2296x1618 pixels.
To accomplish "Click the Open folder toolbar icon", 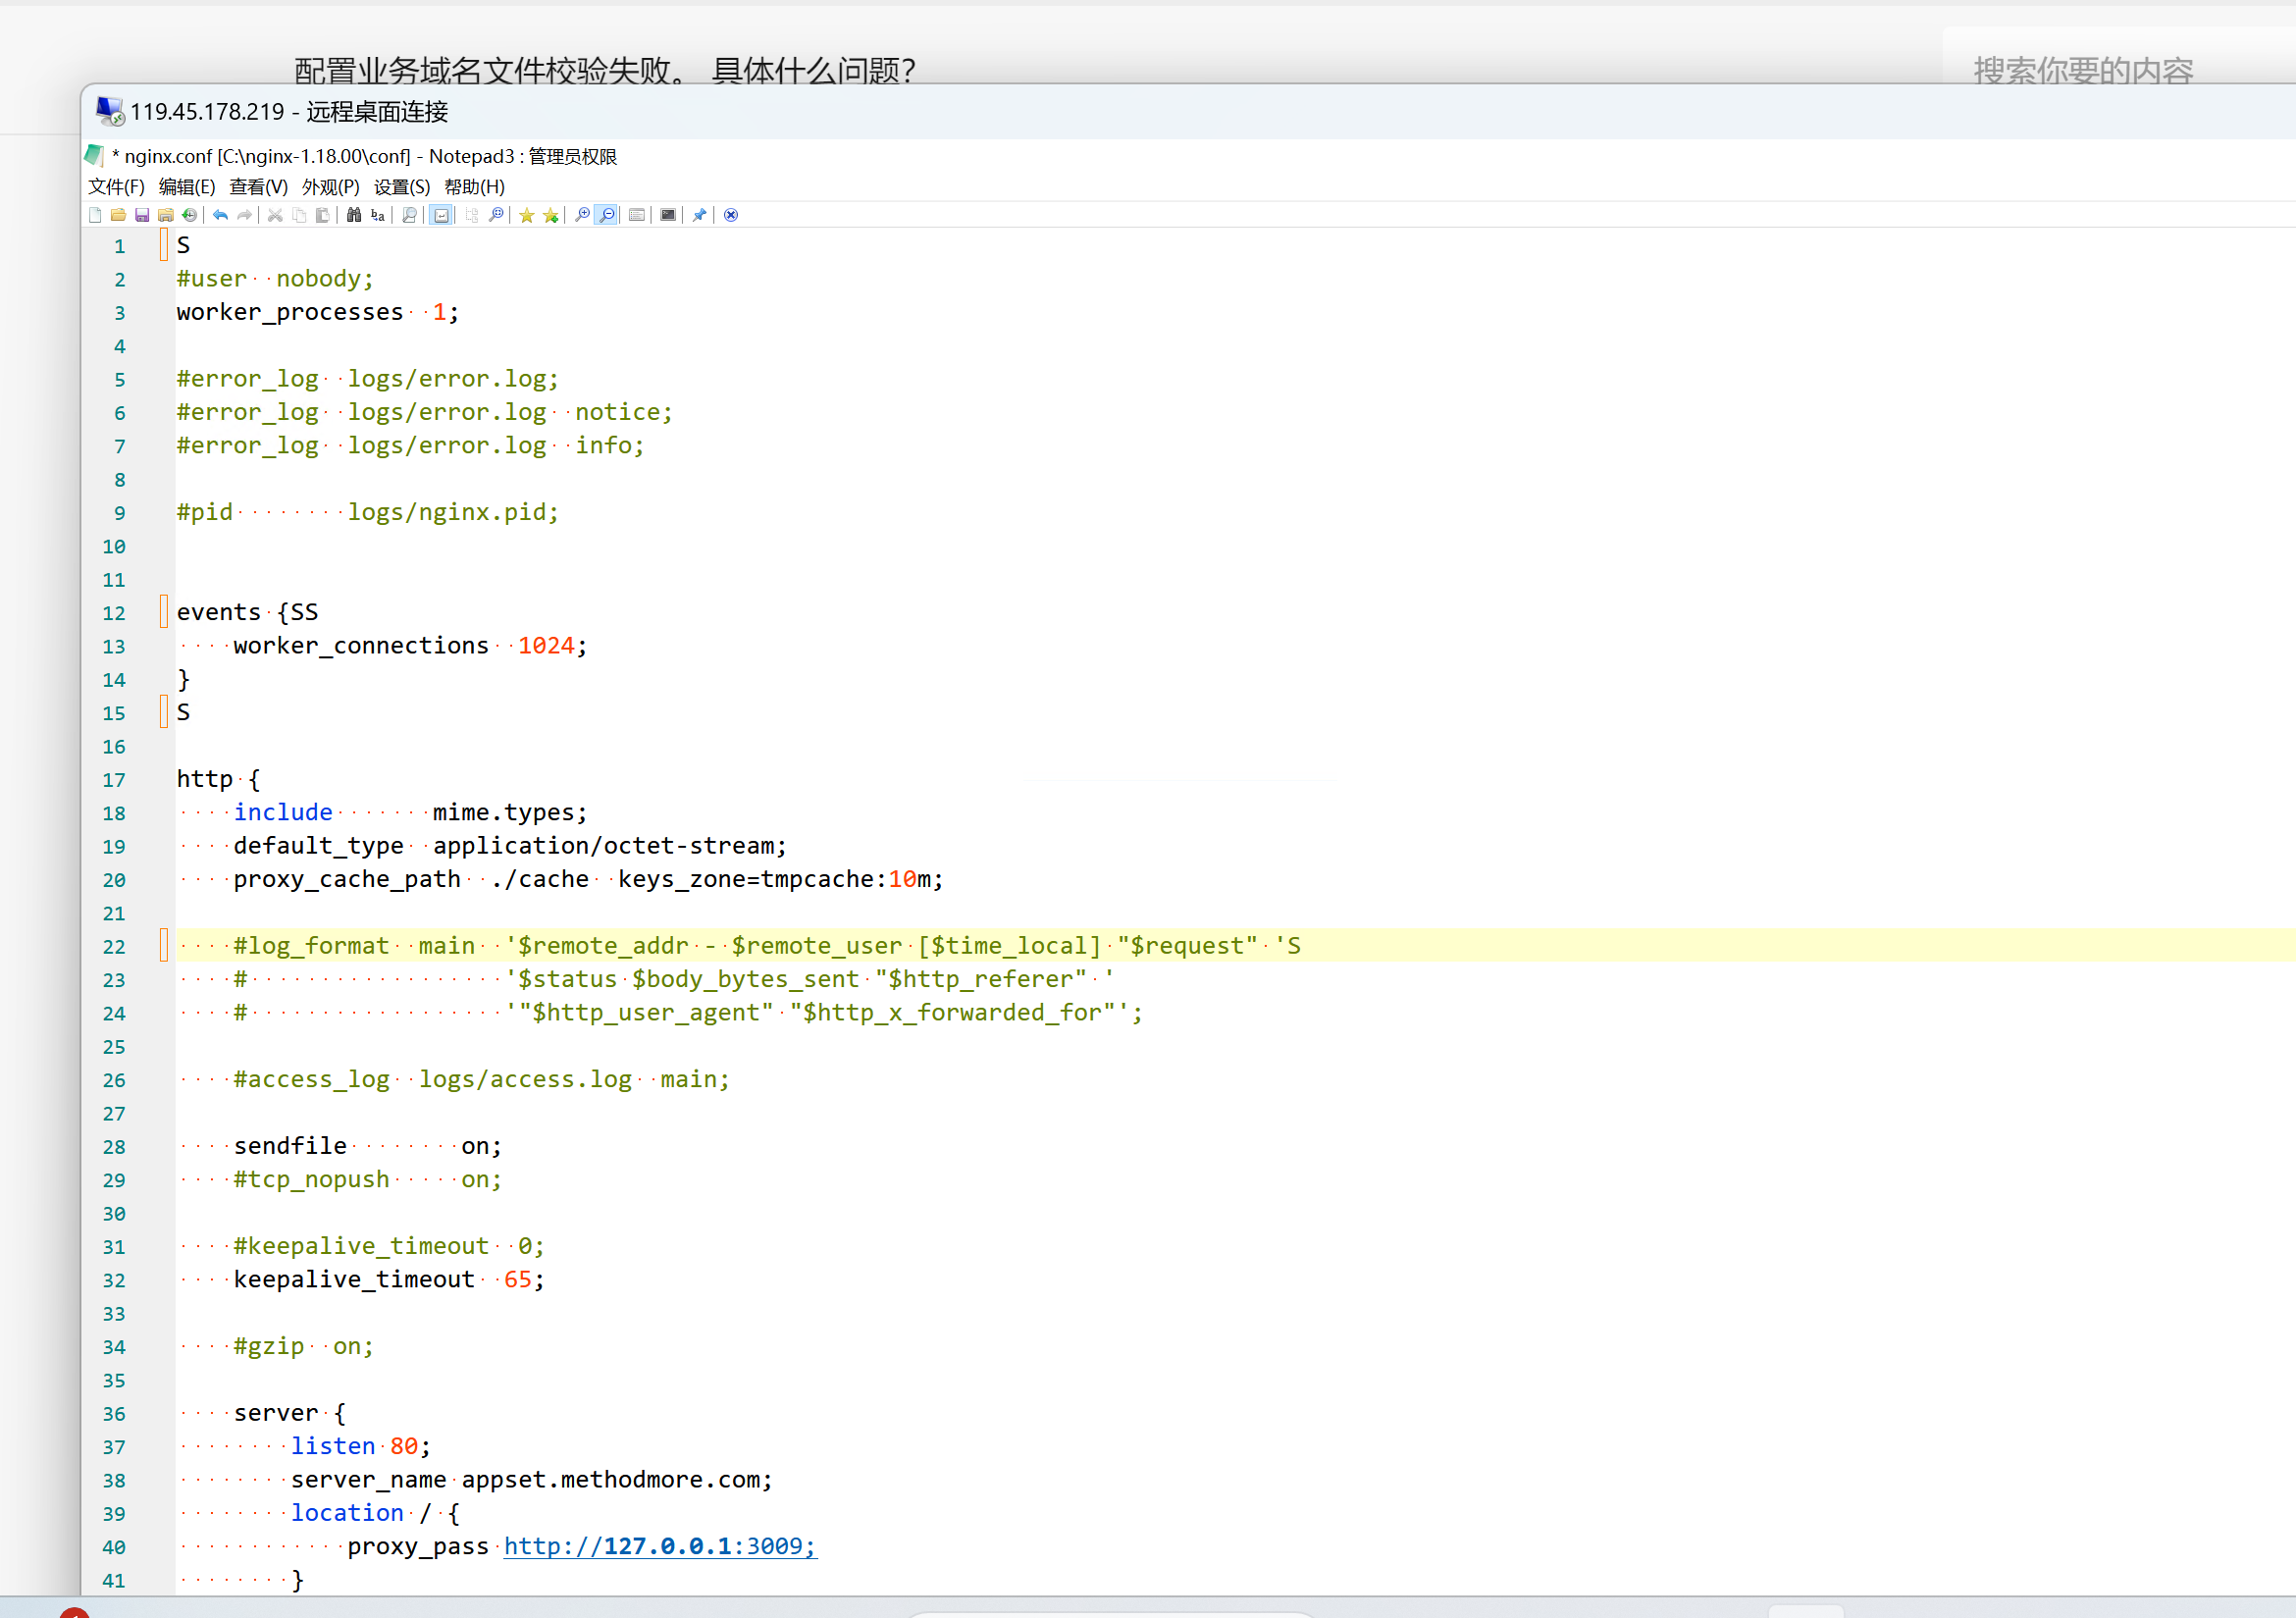I will 118,215.
